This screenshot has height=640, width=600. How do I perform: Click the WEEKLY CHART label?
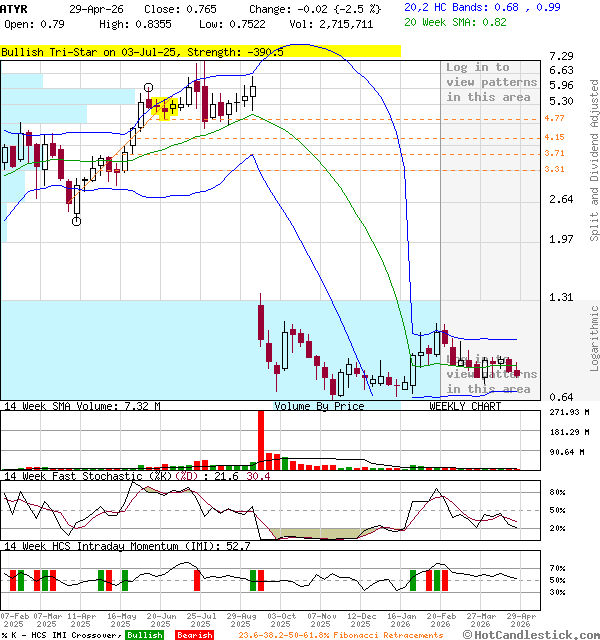pyautogui.click(x=465, y=406)
